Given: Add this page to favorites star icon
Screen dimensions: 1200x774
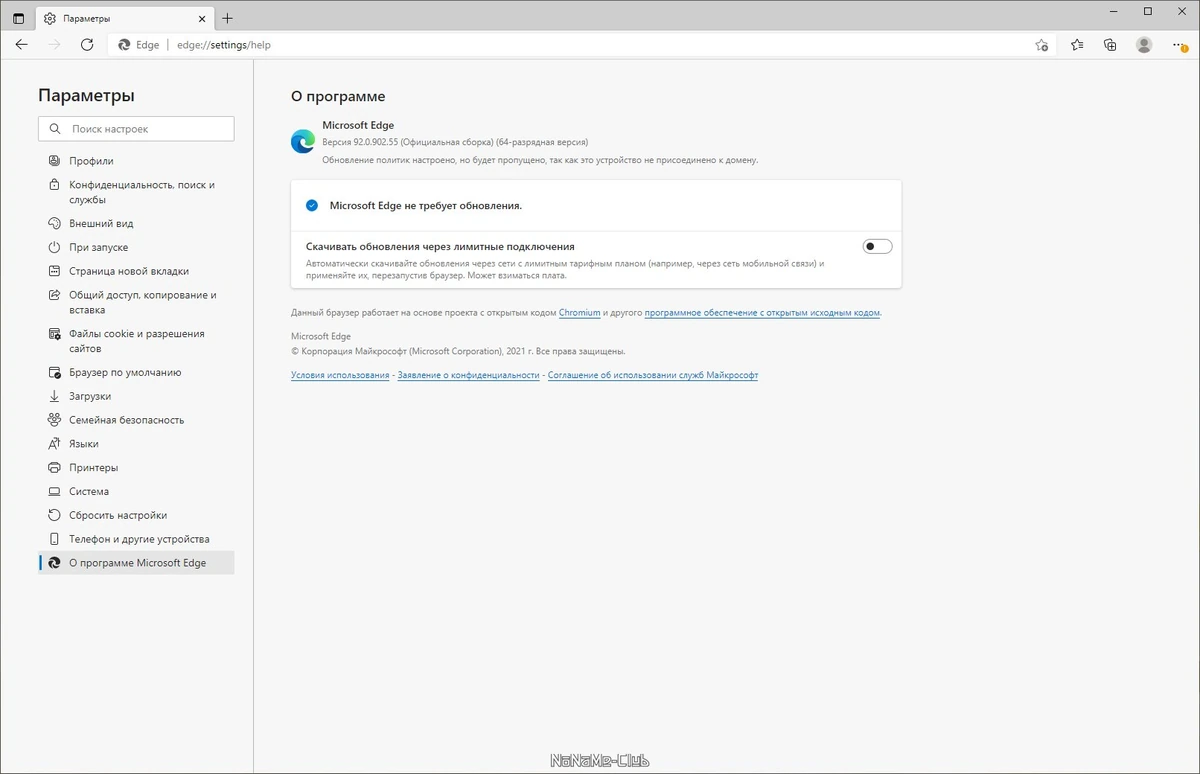Looking at the screenshot, I should point(1041,45).
